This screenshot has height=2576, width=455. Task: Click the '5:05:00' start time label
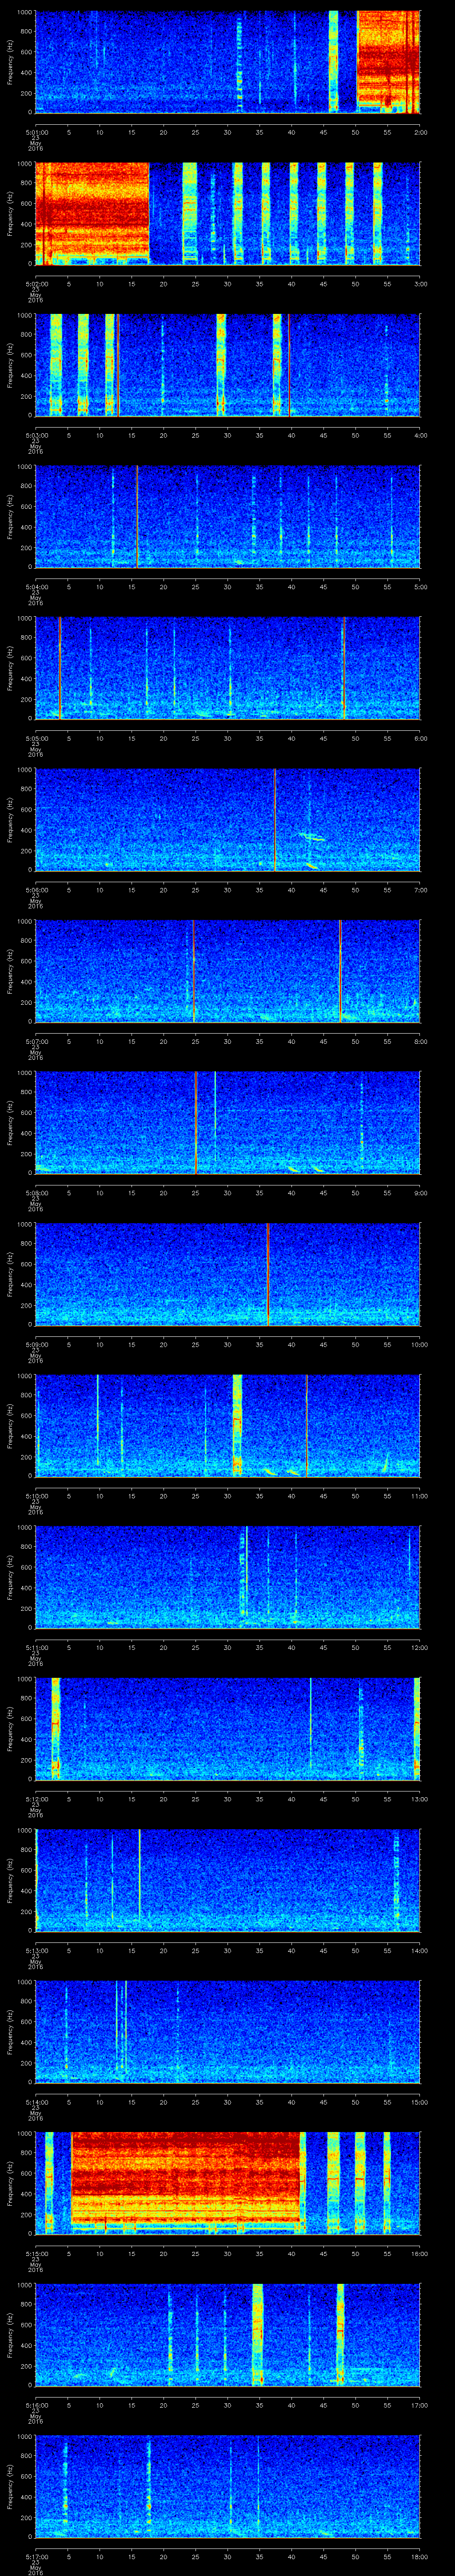click(x=36, y=738)
